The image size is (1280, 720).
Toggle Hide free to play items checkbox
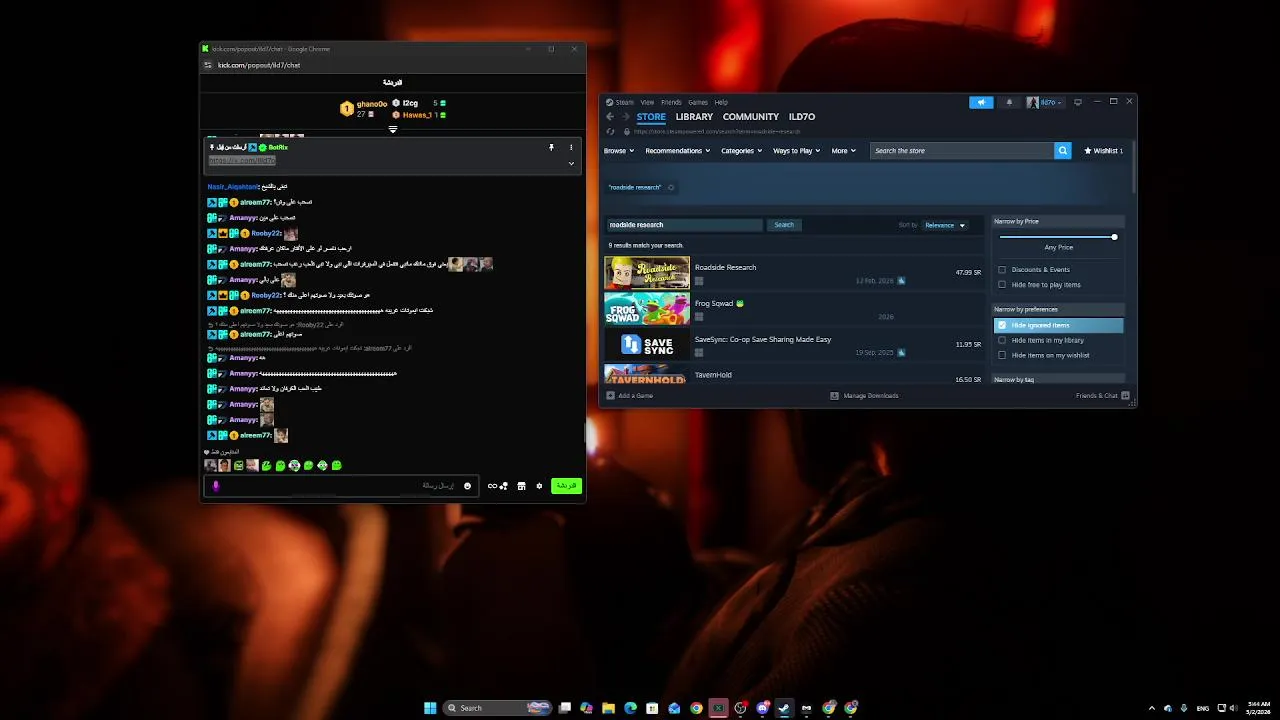pos(1002,284)
